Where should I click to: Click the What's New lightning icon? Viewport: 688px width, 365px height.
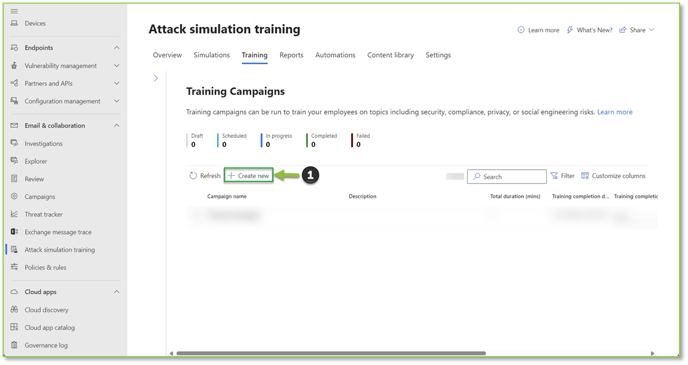pos(570,30)
